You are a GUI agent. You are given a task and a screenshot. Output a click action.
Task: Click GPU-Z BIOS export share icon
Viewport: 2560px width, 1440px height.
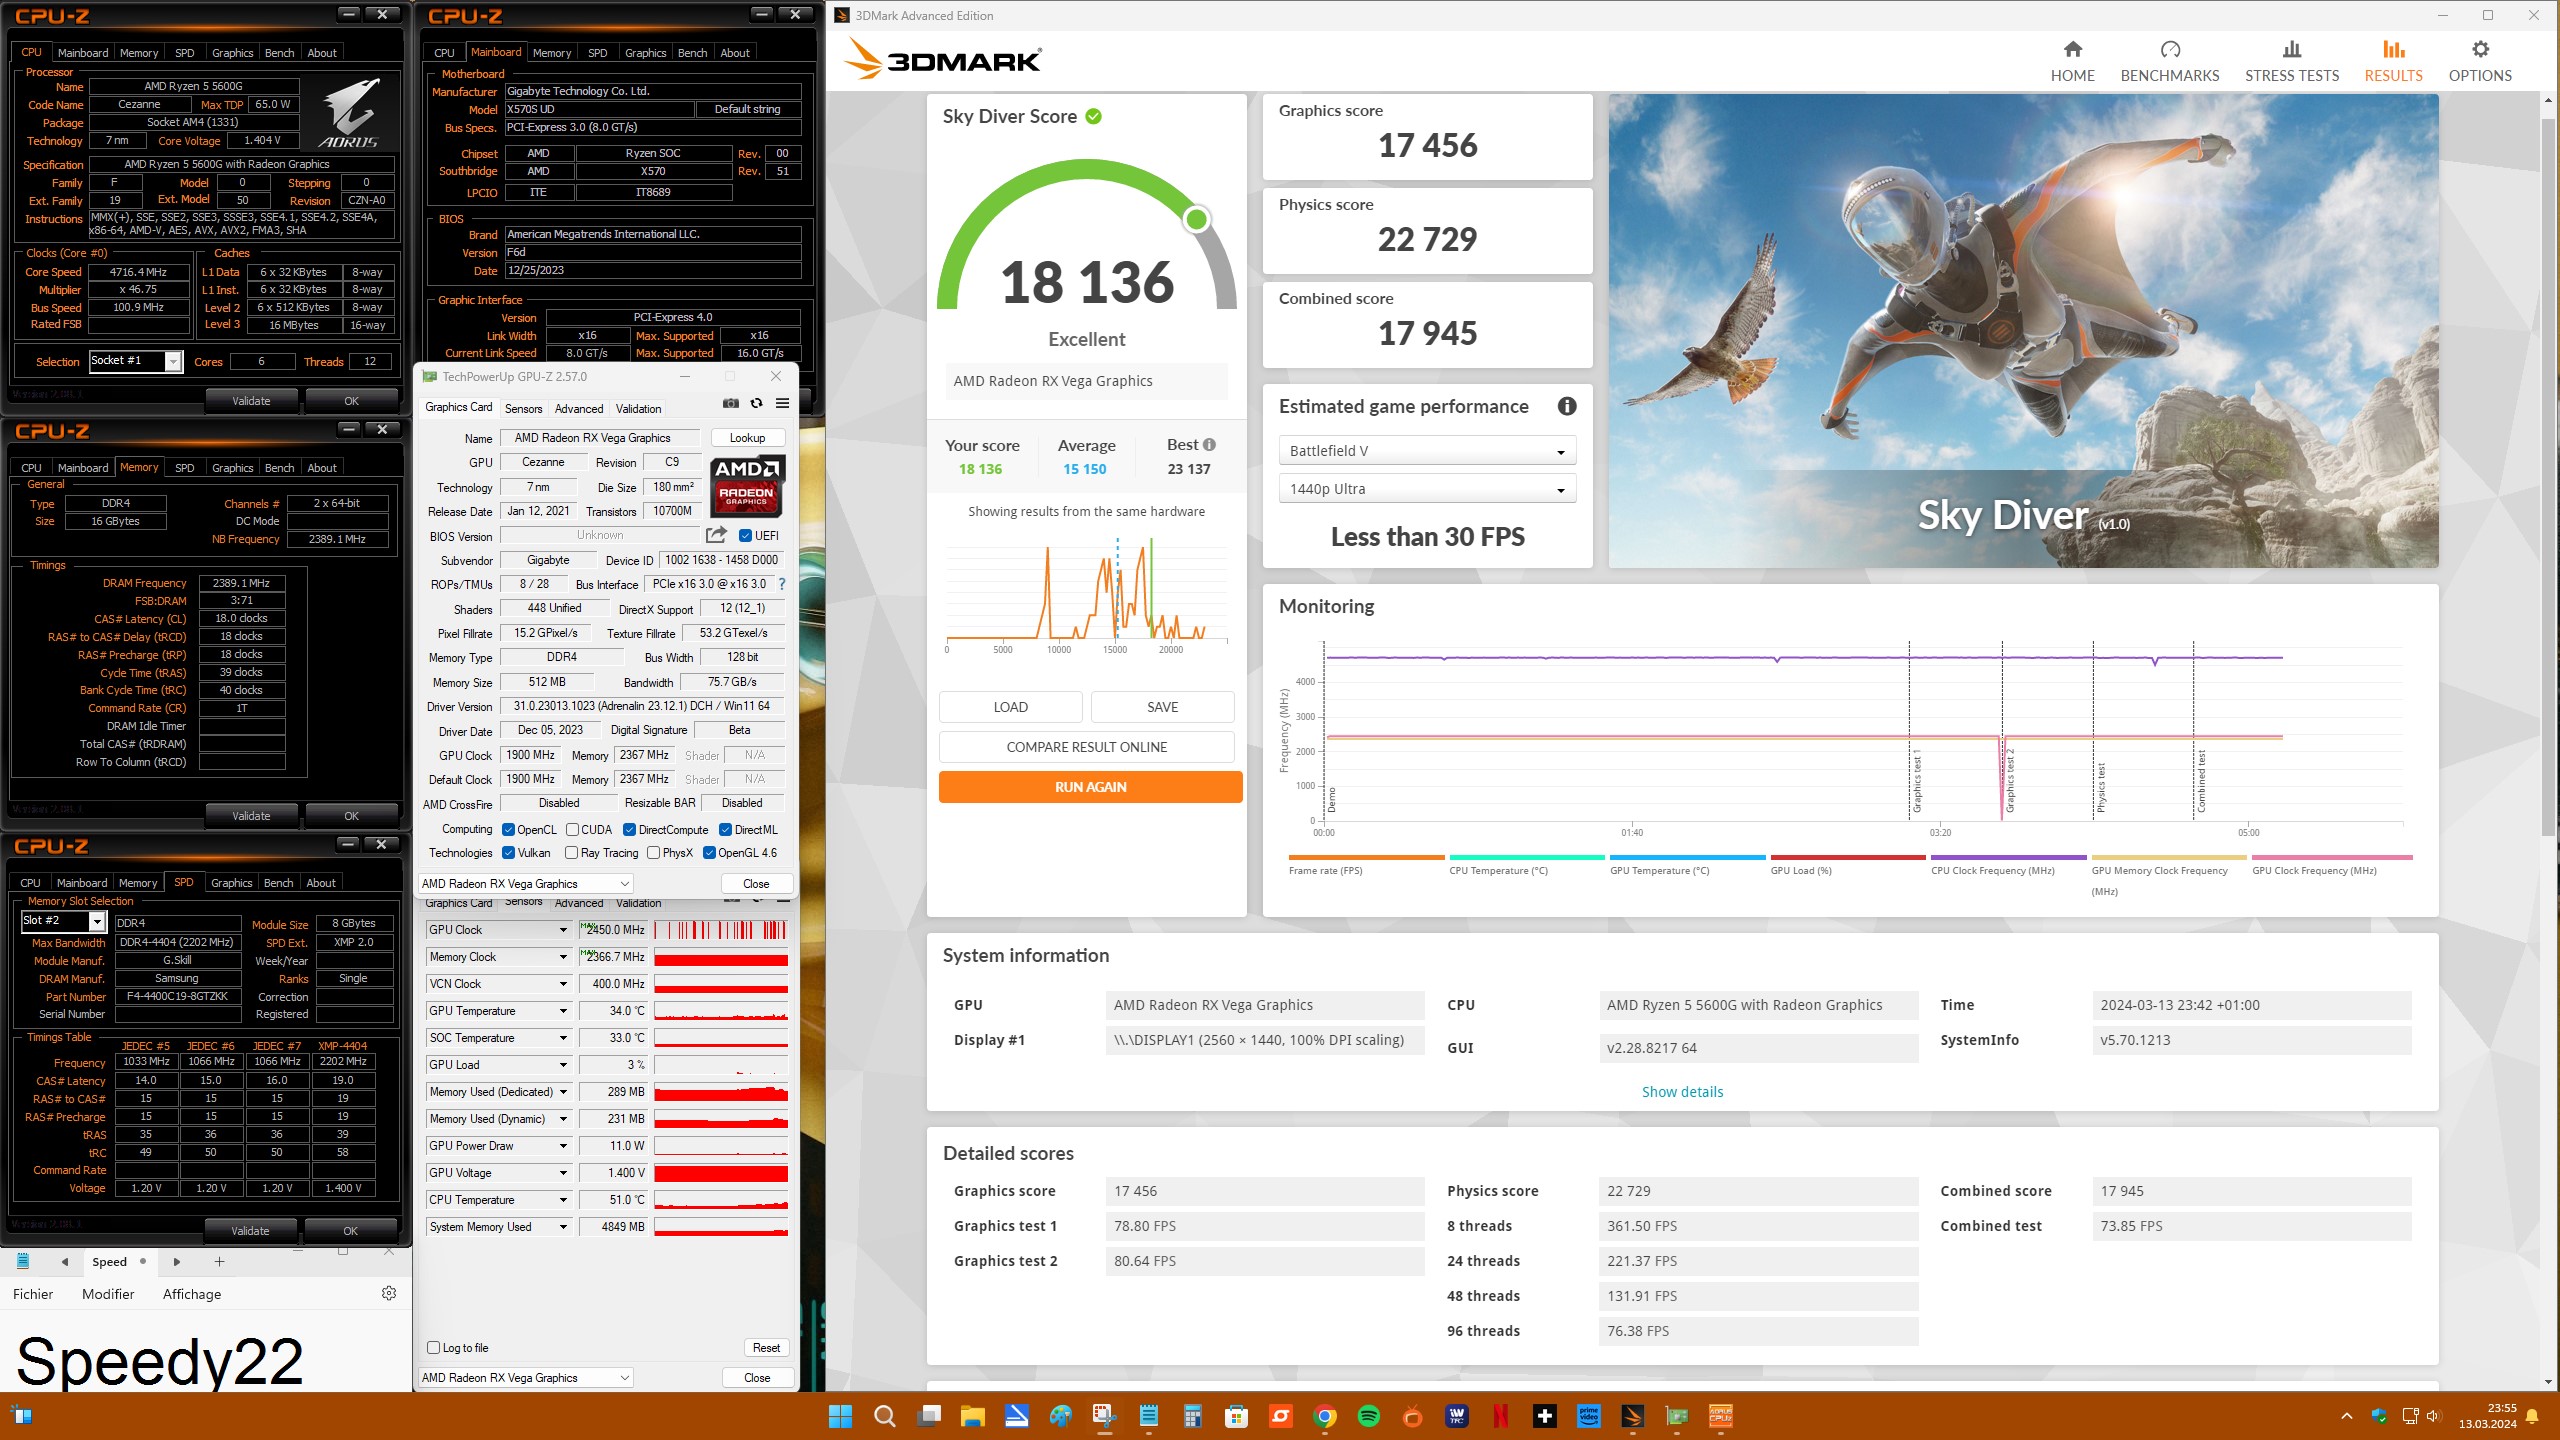(x=716, y=535)
